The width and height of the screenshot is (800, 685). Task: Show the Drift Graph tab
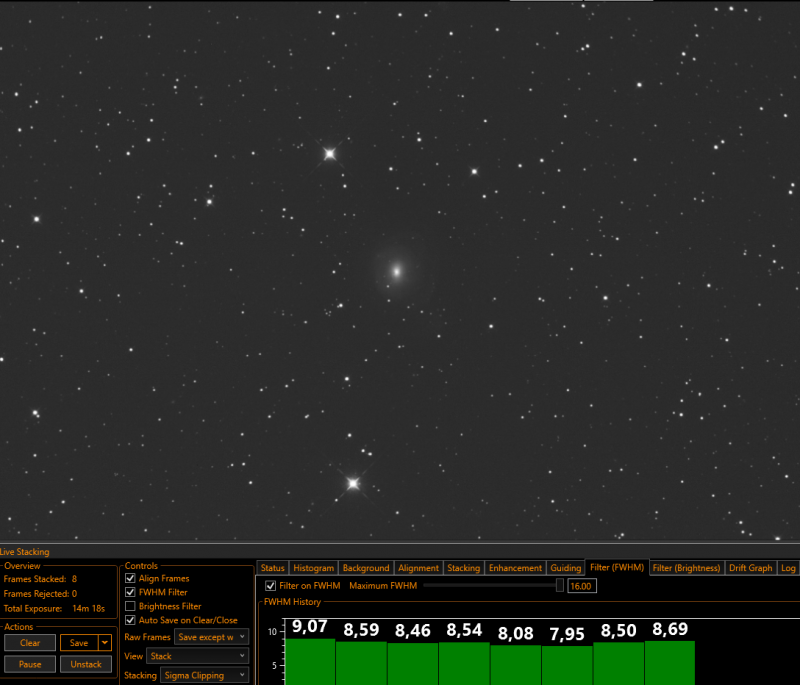(751, 568)
